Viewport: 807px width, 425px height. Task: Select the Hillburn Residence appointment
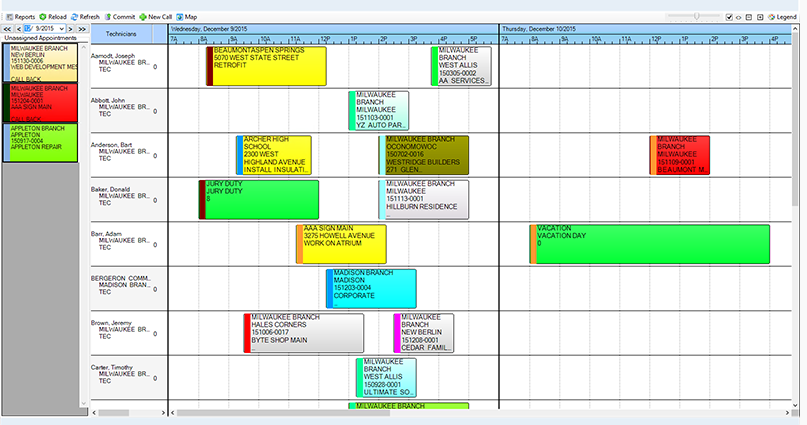point(424,200)
